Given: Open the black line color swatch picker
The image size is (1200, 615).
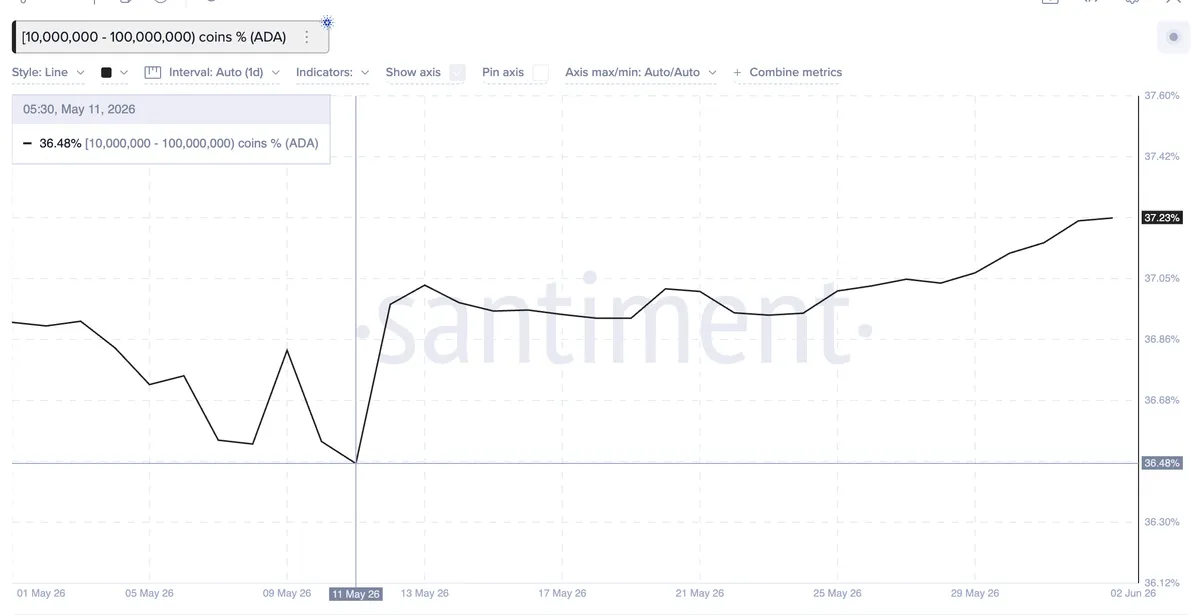Looking at the screenshot, I should 114,72.
